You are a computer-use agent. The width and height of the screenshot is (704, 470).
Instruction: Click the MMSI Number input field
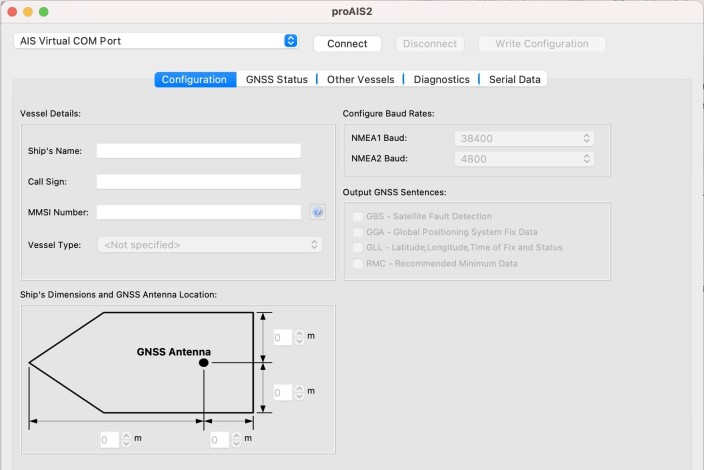(x=198, y=212)
